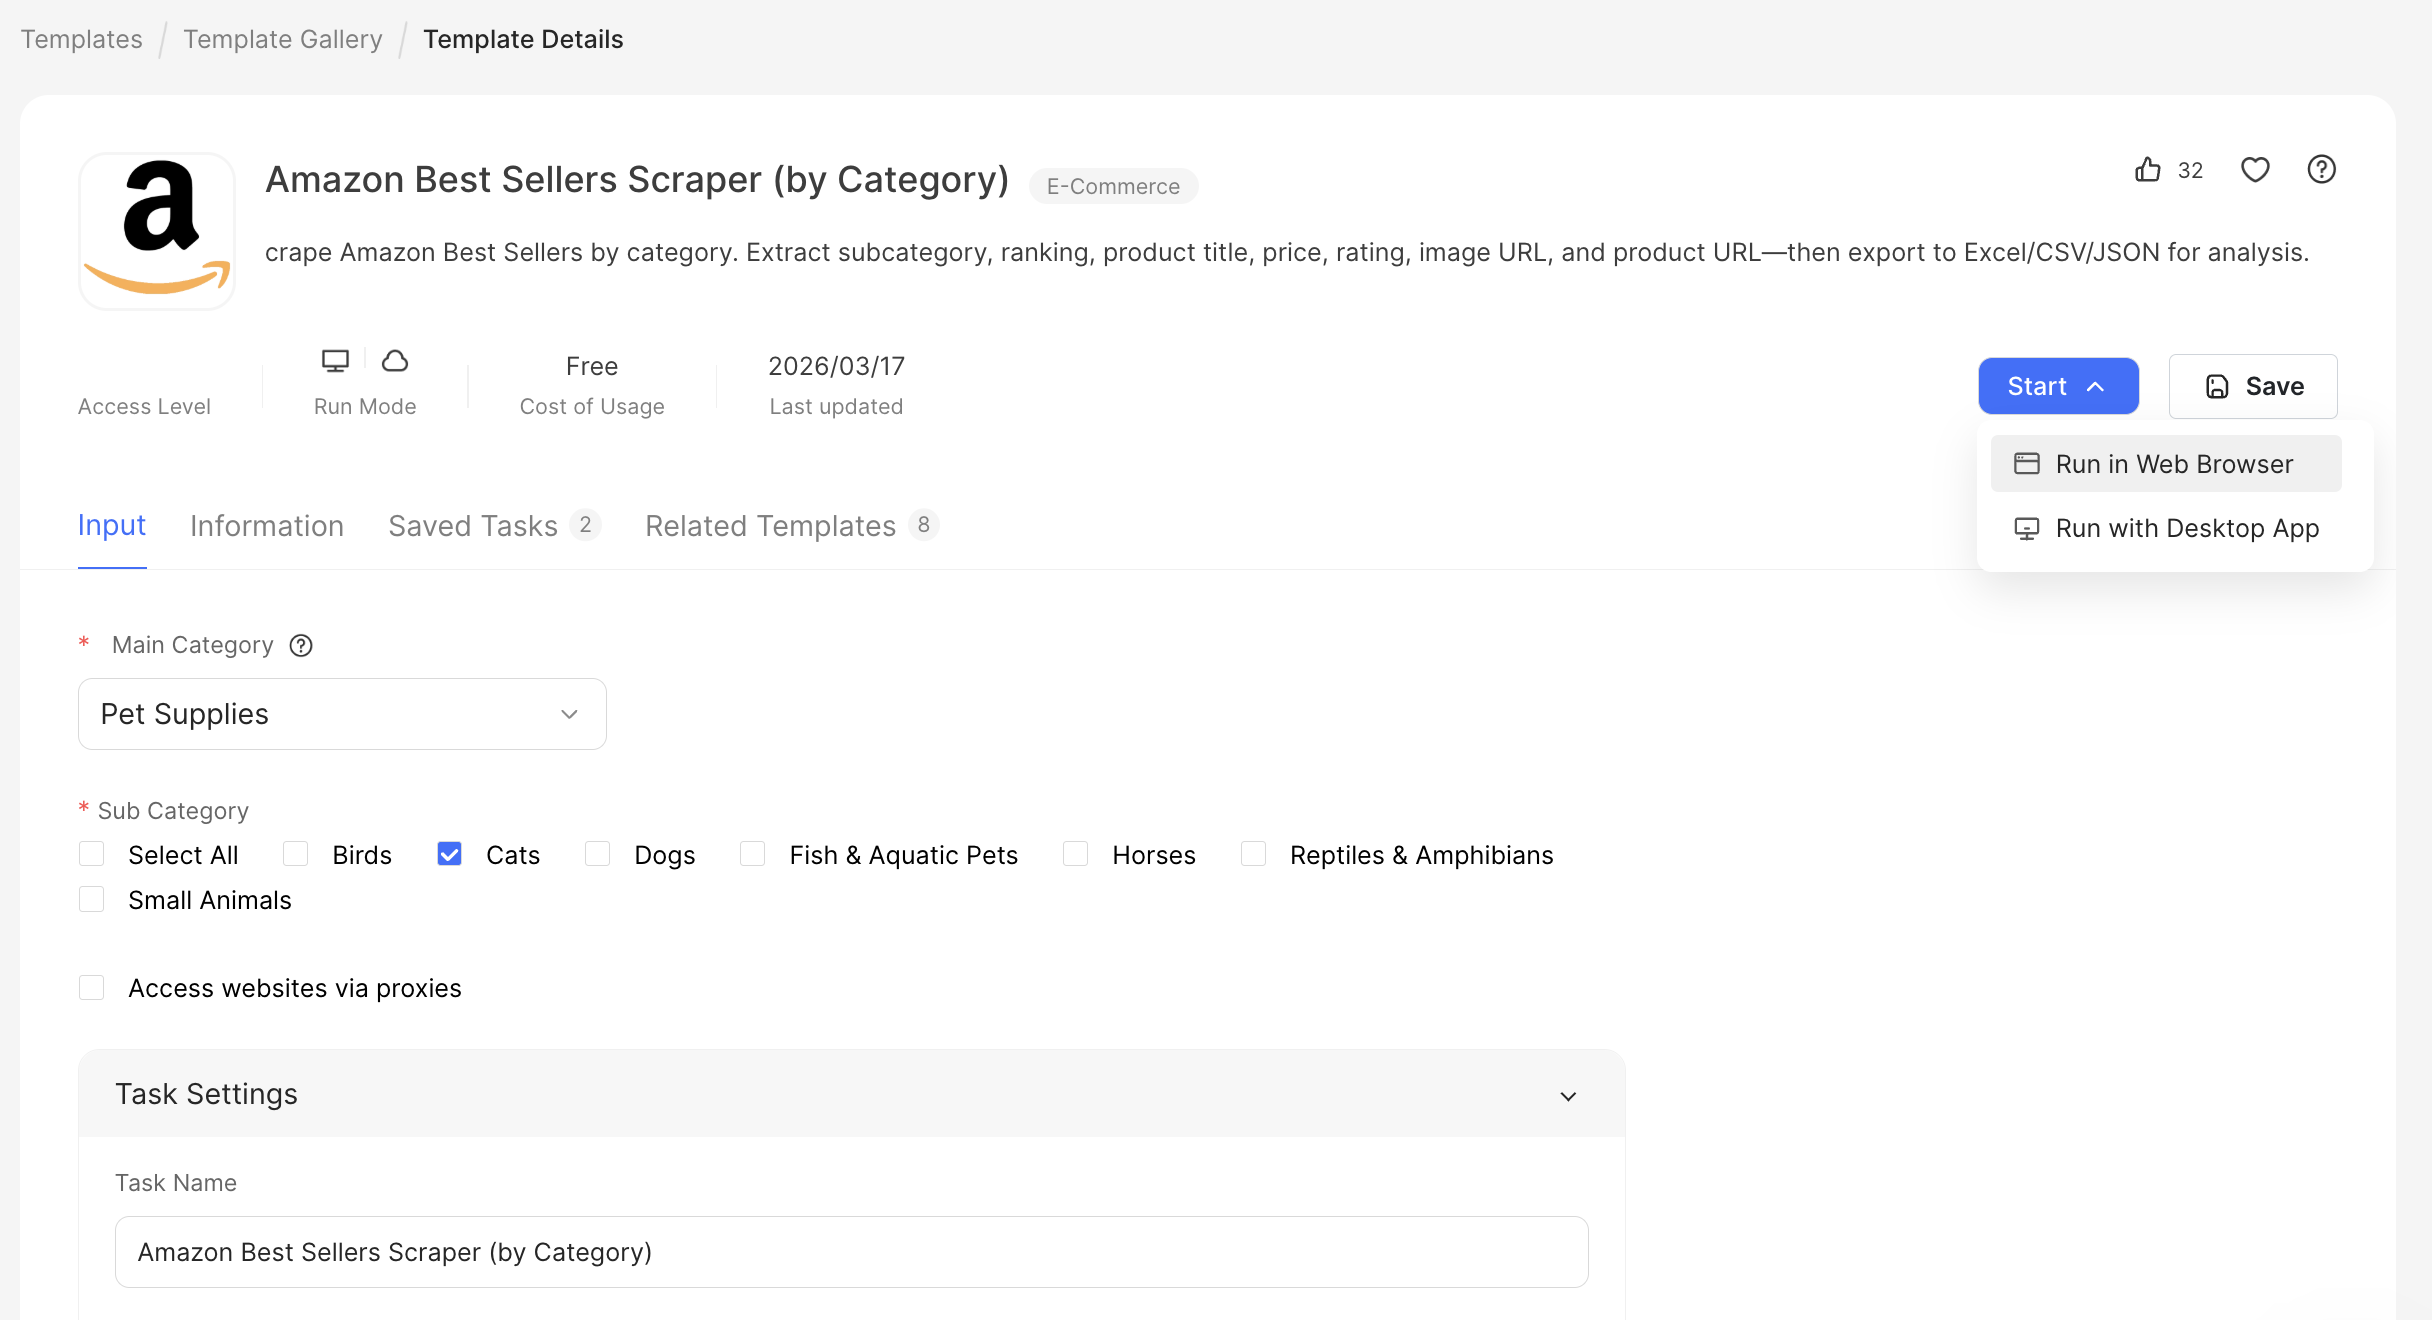The image size is (2432, 1320).
Task: Switch to the Information tab
Action: point(267,526)
